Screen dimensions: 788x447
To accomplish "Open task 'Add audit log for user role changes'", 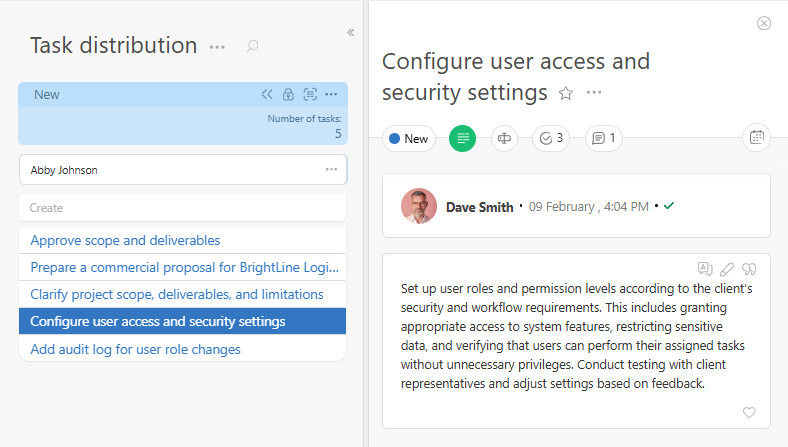I will coord(135,349).
